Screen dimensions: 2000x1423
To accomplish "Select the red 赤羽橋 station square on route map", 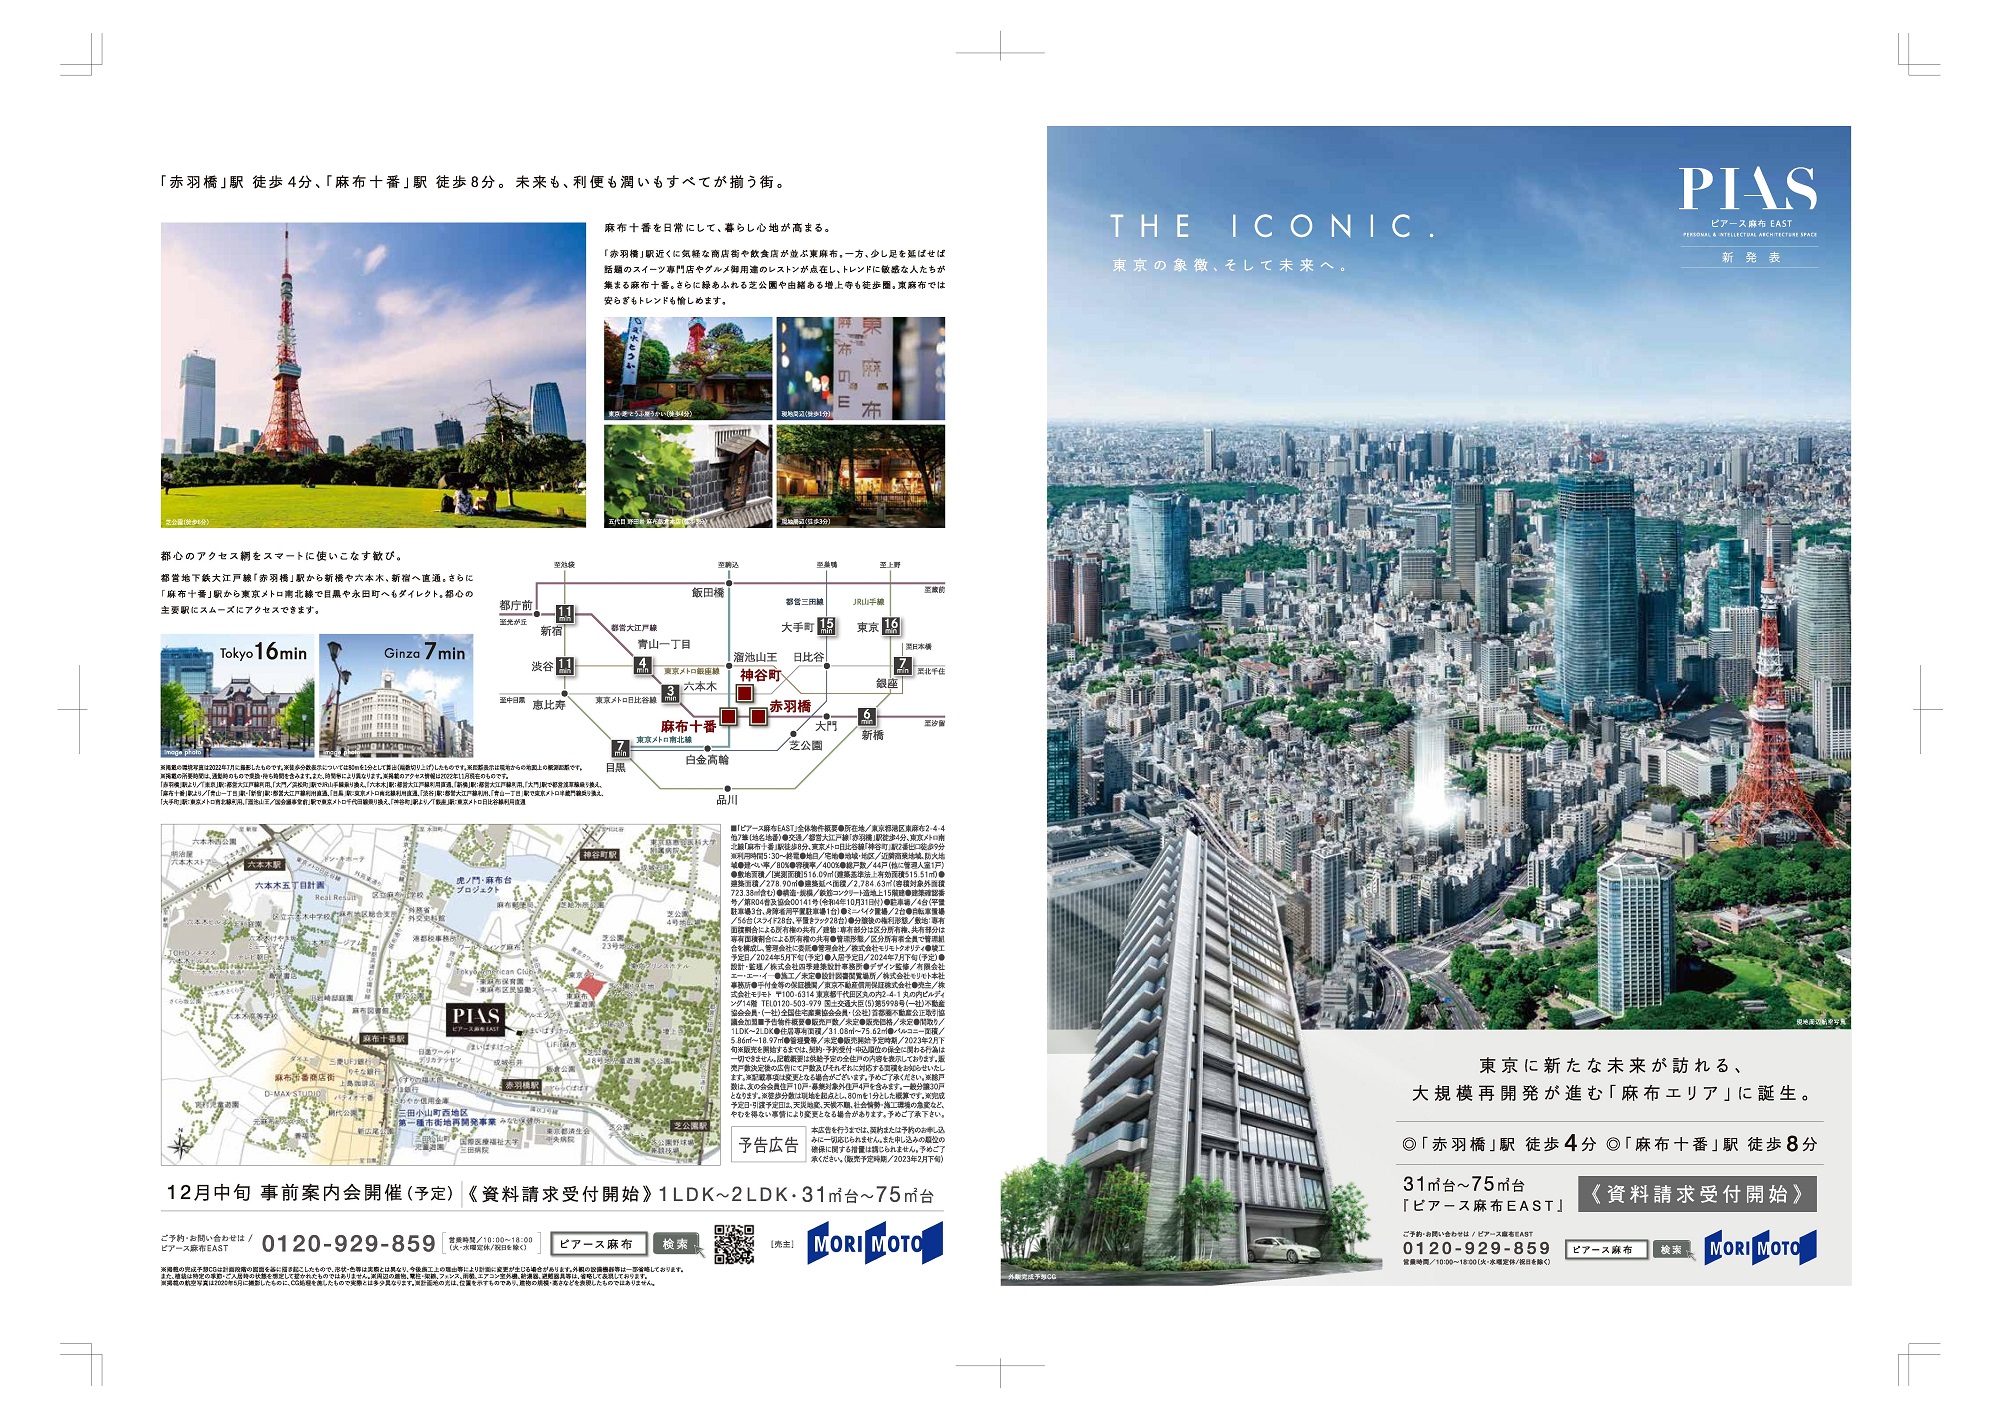I will tap(759, 715).
